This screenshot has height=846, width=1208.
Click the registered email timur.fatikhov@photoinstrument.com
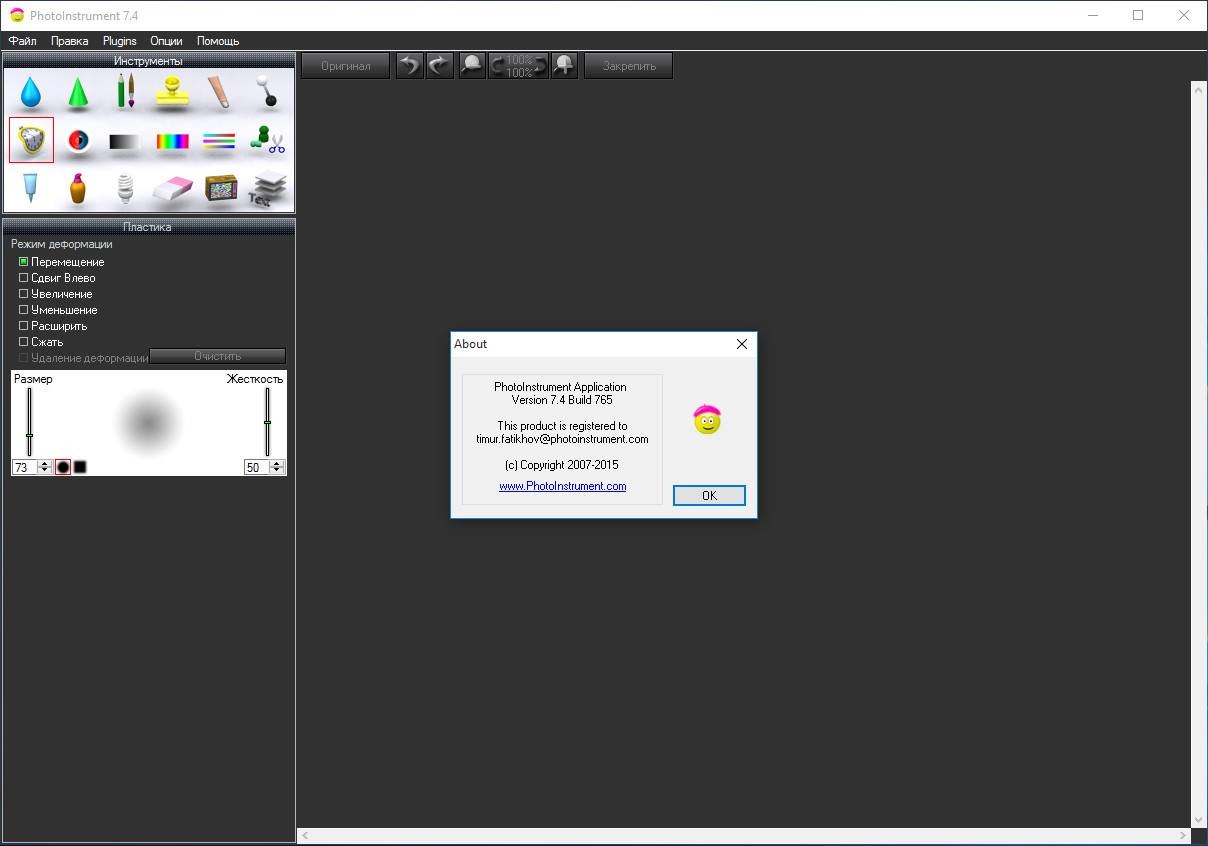pos(562,439)
